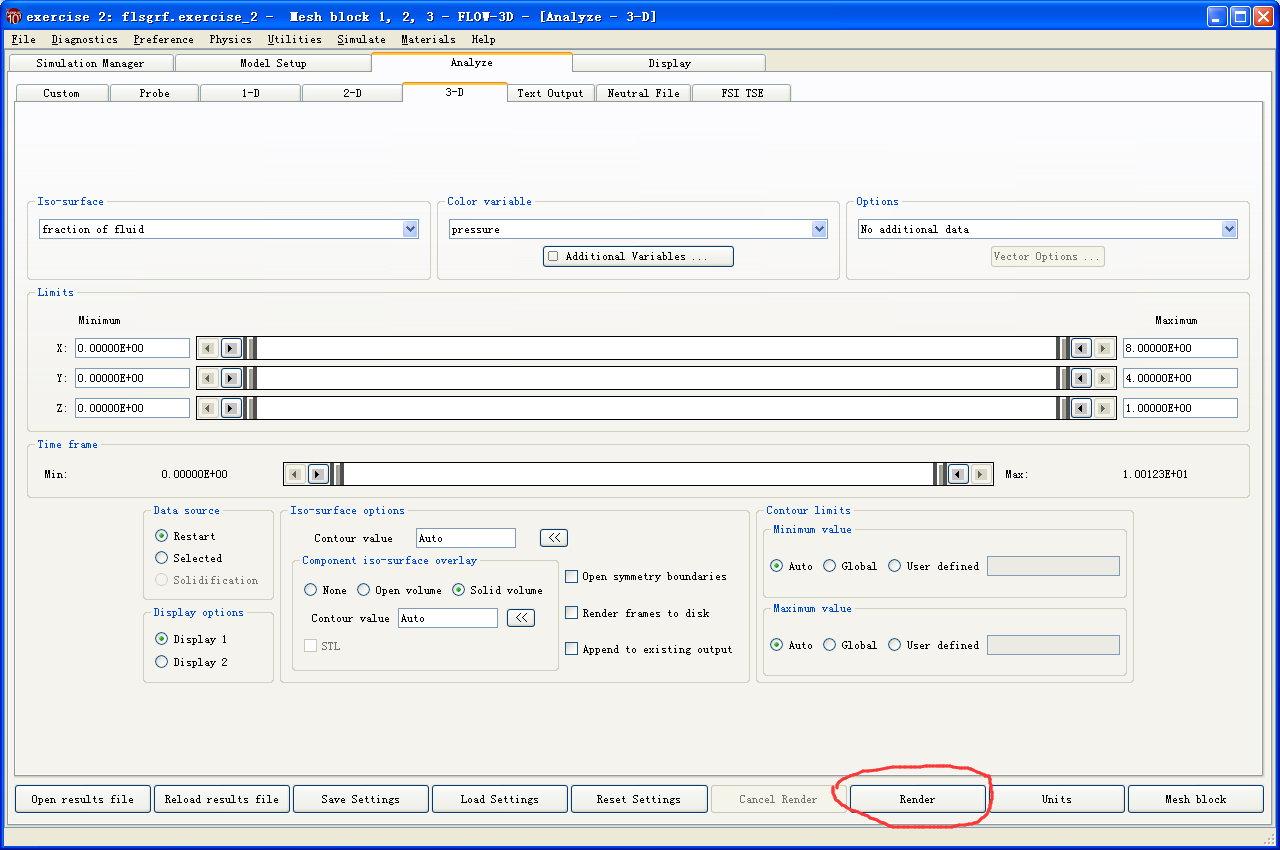The image size is (1280, 850).
Task: Expand the Color variable pressure dropdown
Action: tap(820, 229)
